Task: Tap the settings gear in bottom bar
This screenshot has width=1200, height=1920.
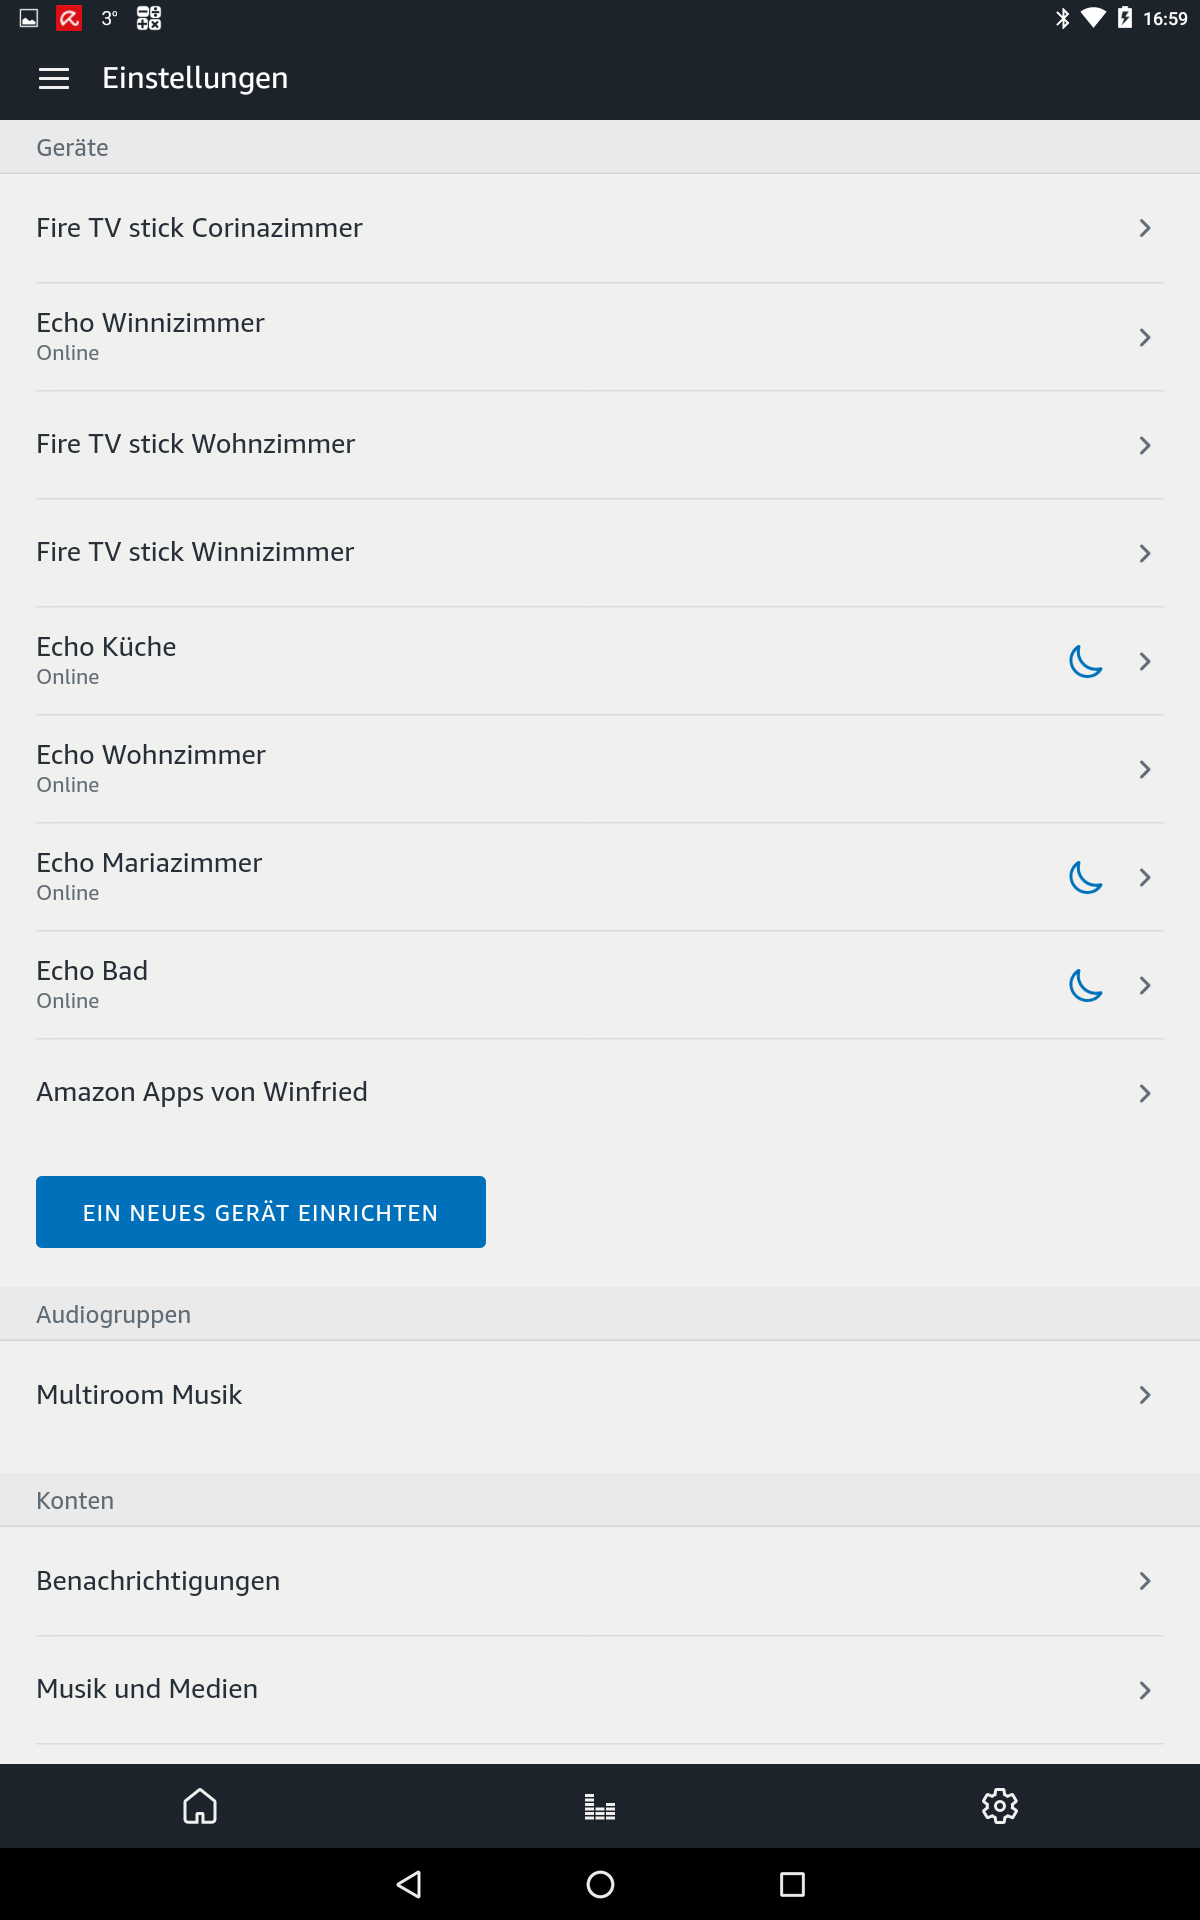Action: click(x=999, y=1806)
